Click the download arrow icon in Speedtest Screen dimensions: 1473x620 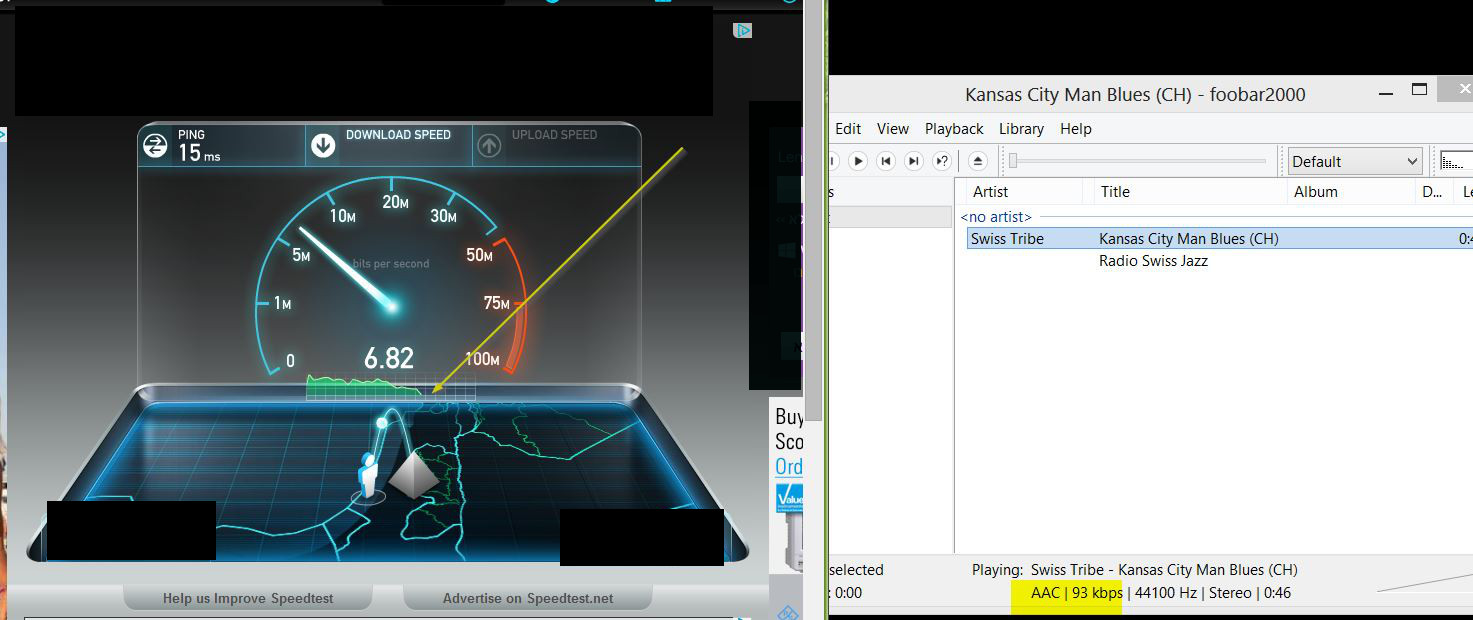[x=323, y=146]
